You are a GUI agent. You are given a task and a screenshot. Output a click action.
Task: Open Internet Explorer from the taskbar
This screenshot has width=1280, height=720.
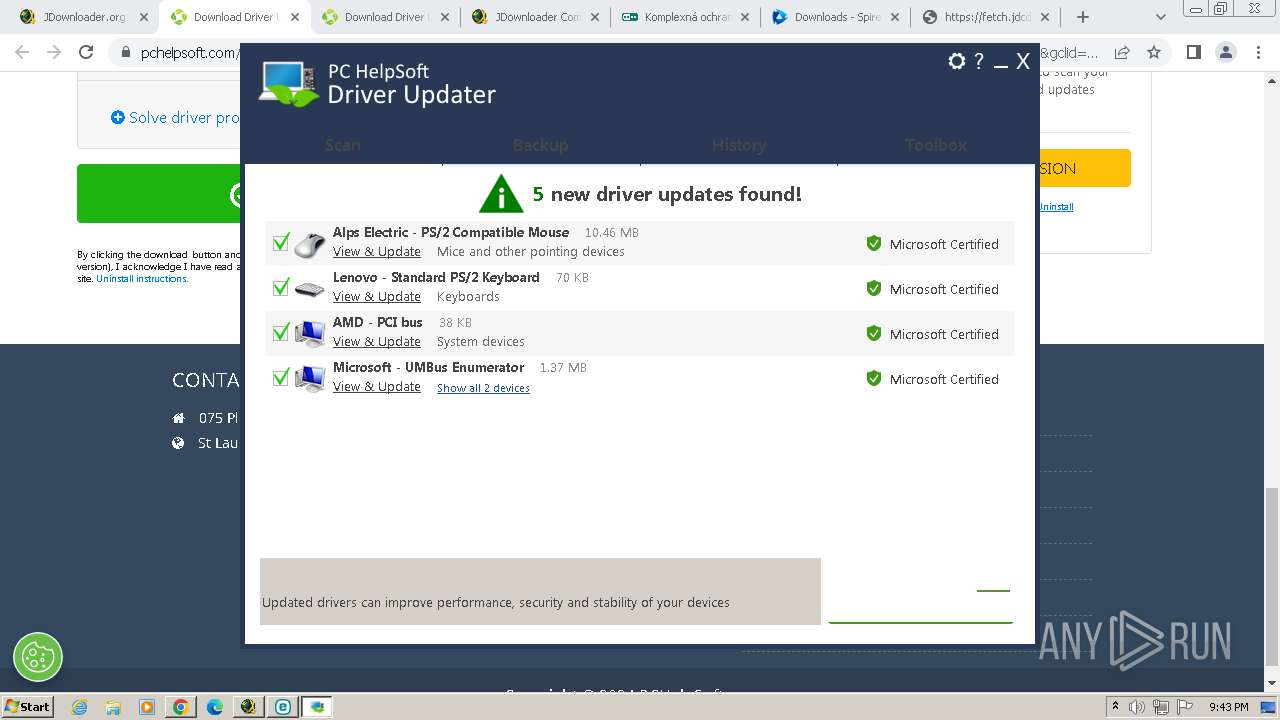(79, 707)
